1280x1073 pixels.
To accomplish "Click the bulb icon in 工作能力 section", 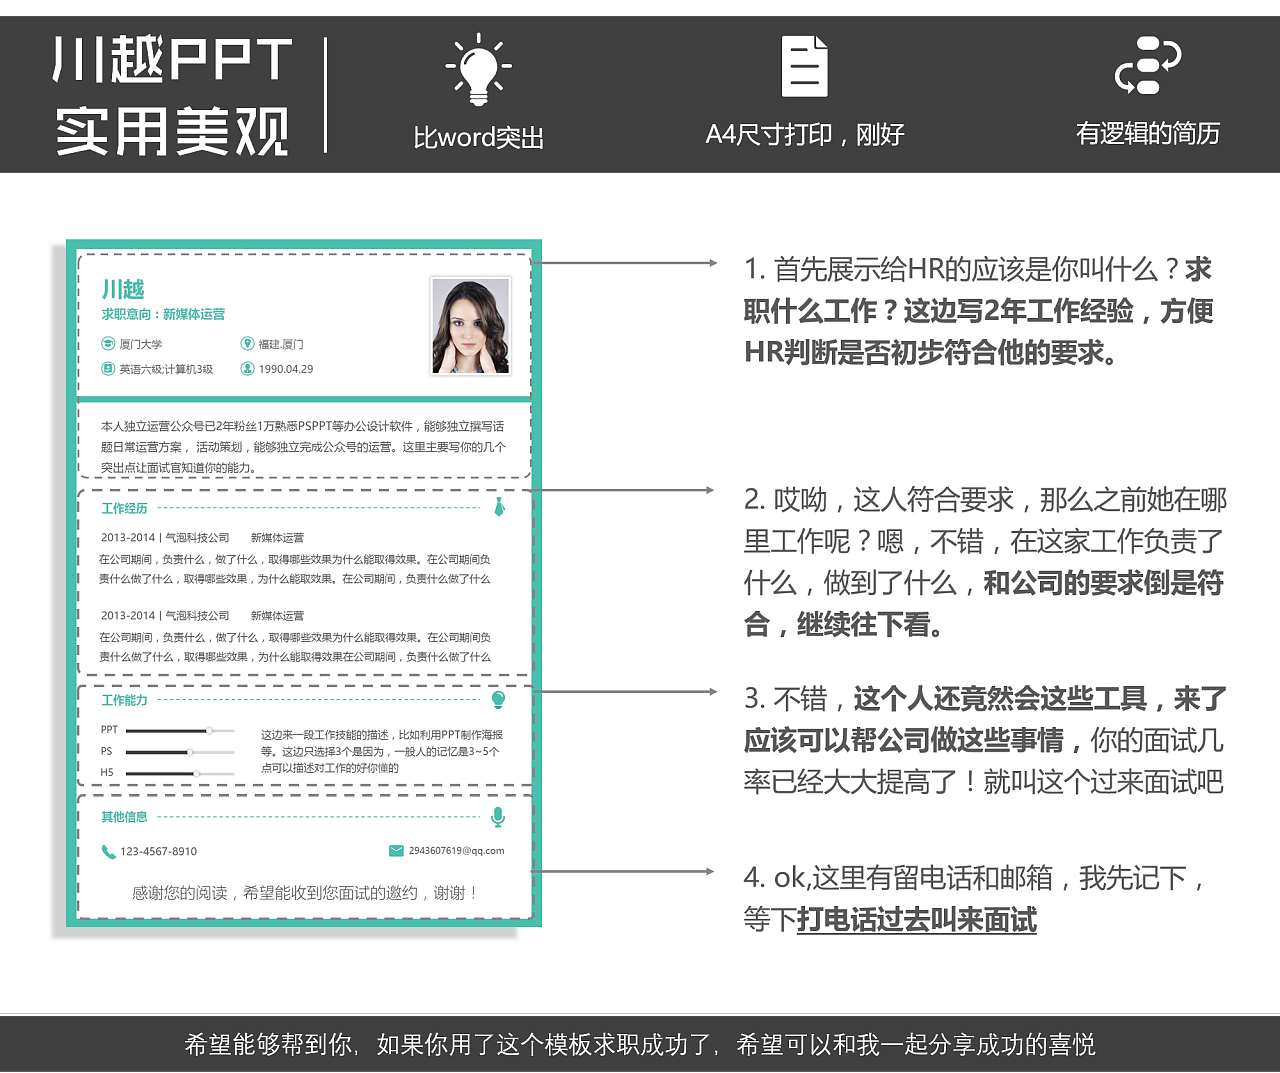I will point(498,699).
